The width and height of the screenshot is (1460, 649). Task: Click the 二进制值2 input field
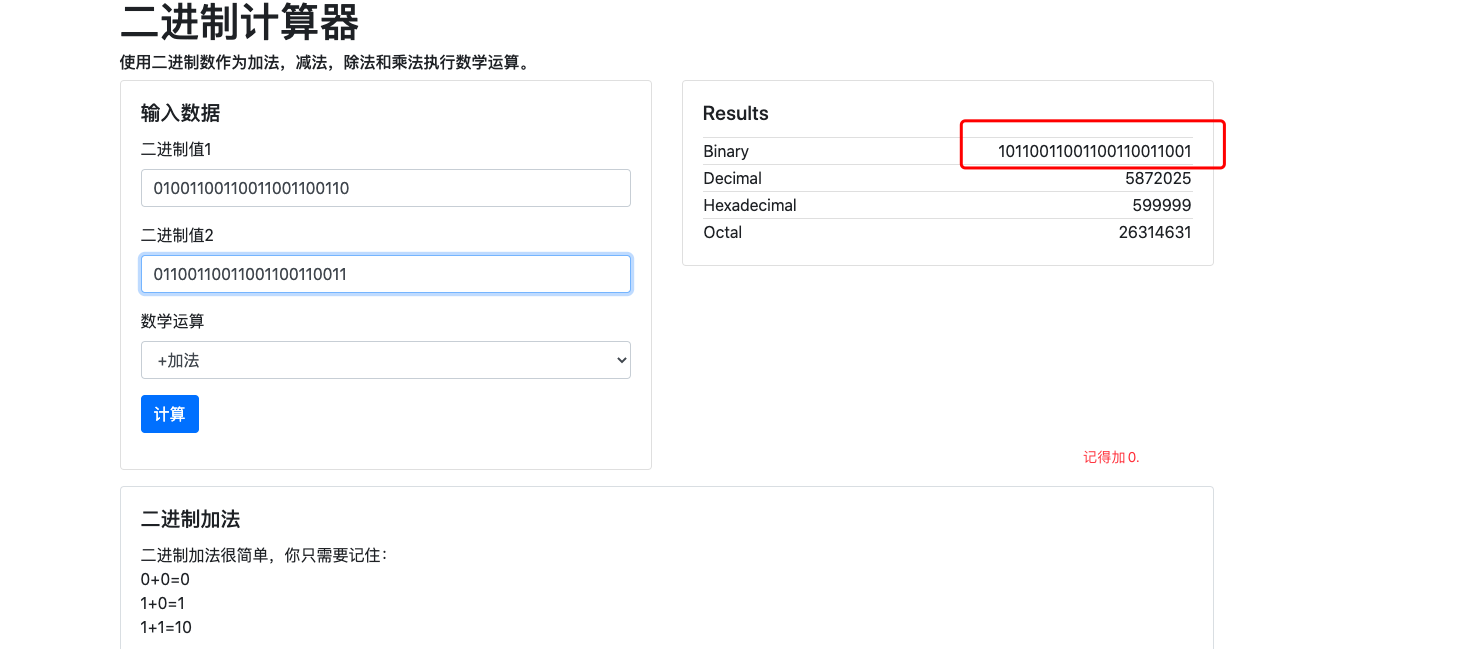(x=385, y=274)
